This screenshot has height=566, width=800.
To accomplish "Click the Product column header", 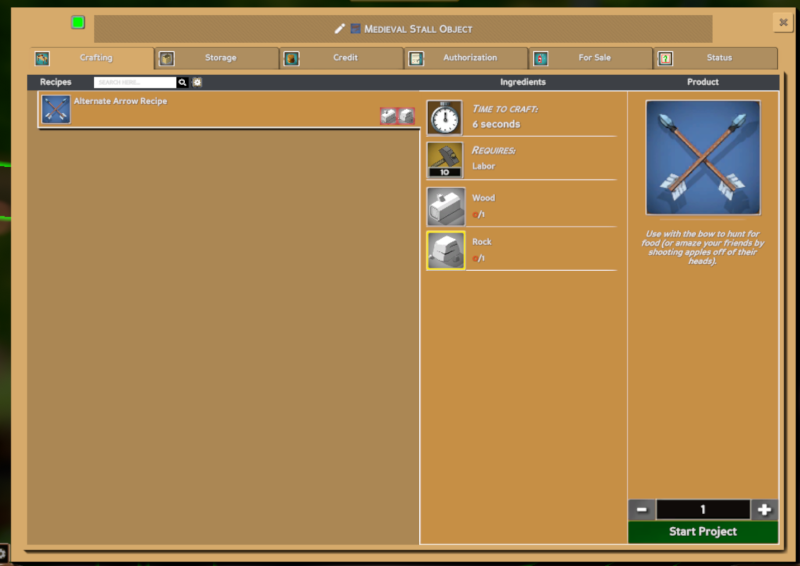I will coord(703,82).
